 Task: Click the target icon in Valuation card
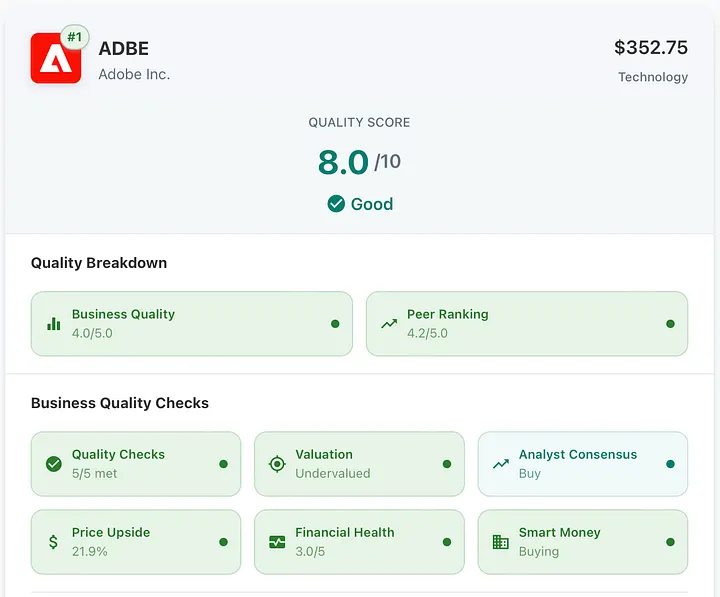pos(277,464)
